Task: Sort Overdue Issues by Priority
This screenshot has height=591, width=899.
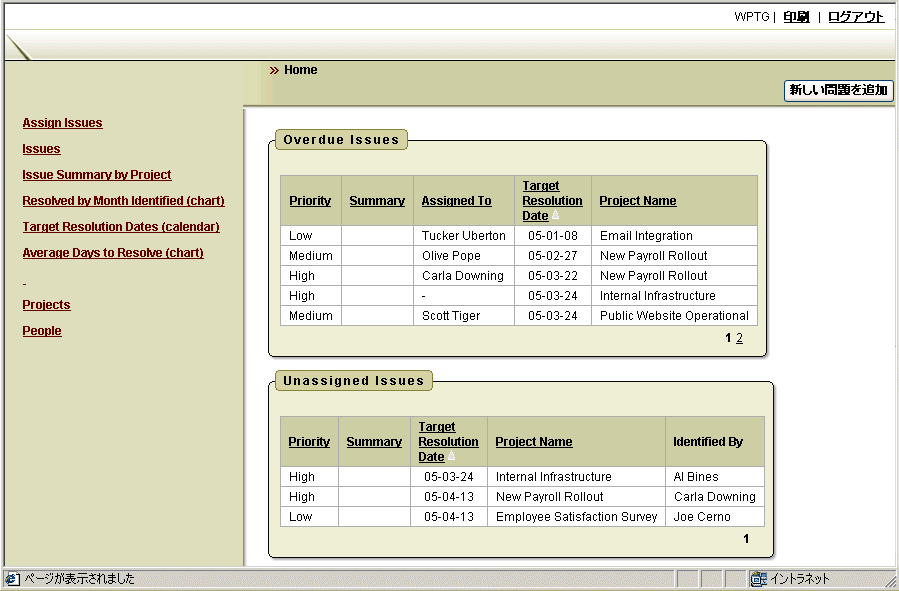Action: (310, 201)
